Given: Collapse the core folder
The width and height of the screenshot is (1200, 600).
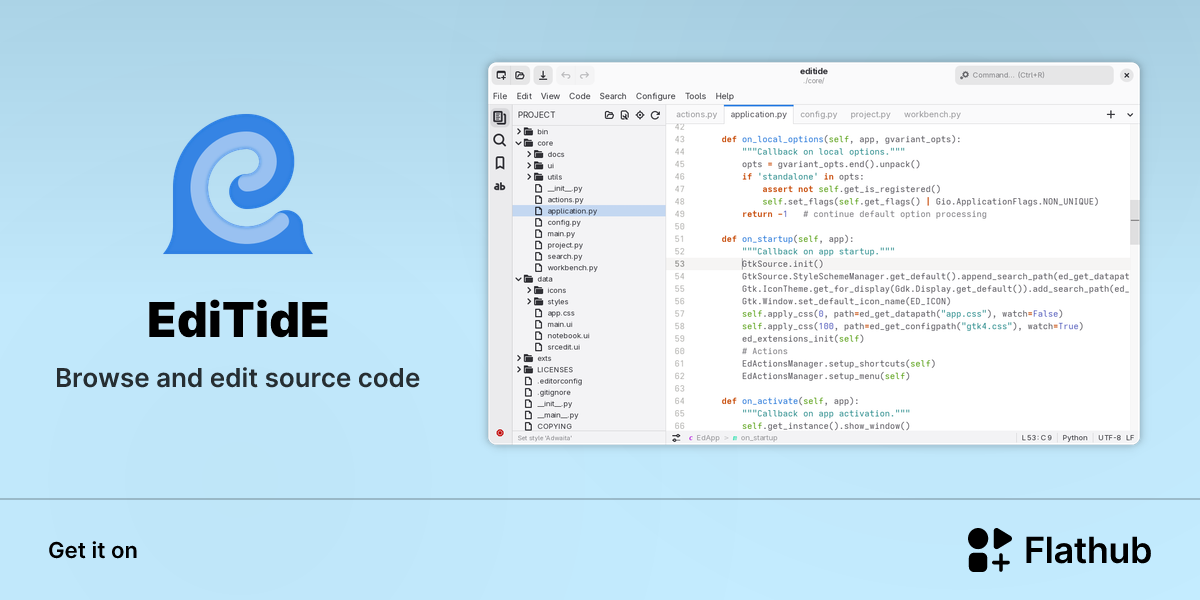Looking at the screenshot, I should click(519, 143).
